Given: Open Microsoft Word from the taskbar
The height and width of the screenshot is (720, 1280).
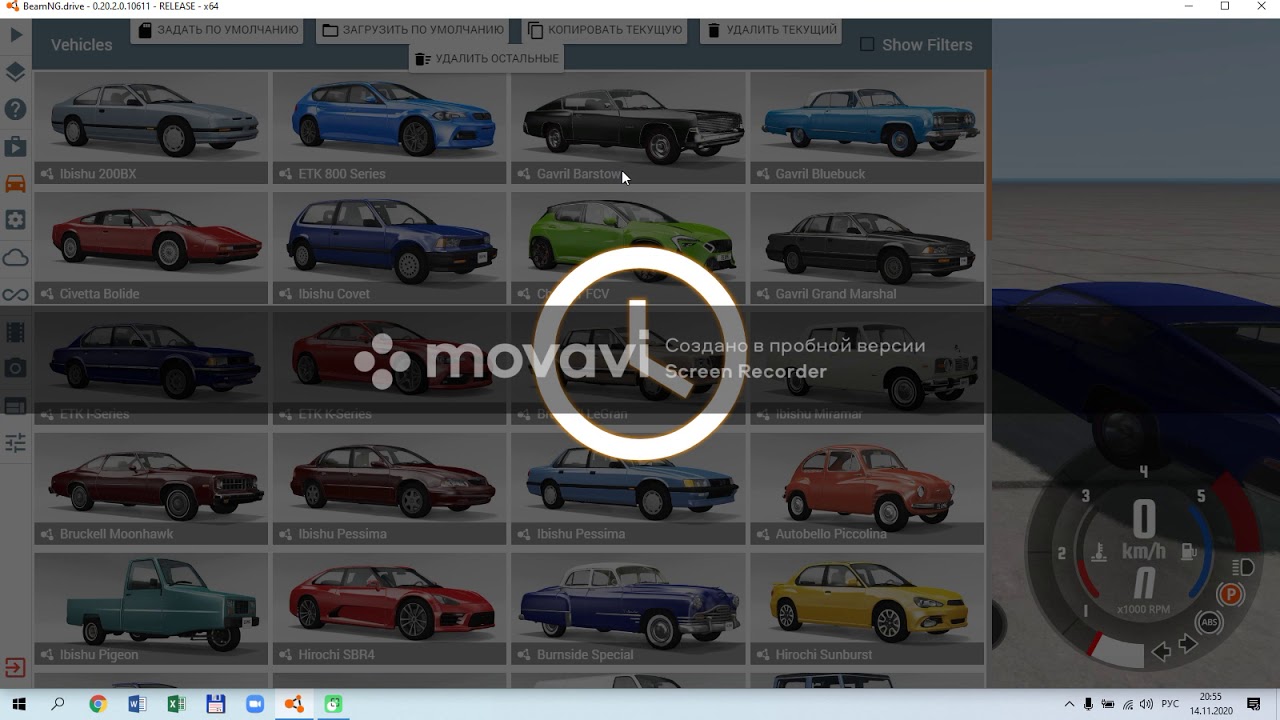Looking at the screenshot, I should coord(137,704).
